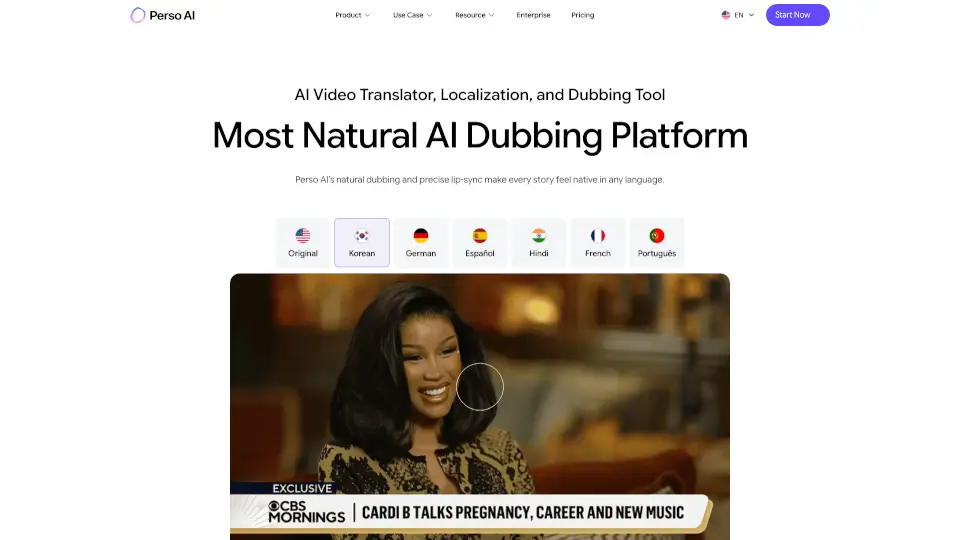This screenshot has height=540, width=960.
Task: Expand the Resource dropdown arrow
Action: pyautogui.click(x=491, y=15)
